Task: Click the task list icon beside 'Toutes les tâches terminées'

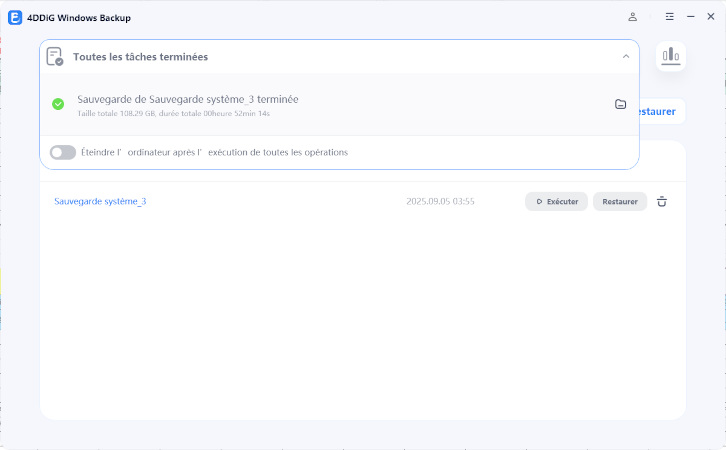Action: tap(55, 57)
